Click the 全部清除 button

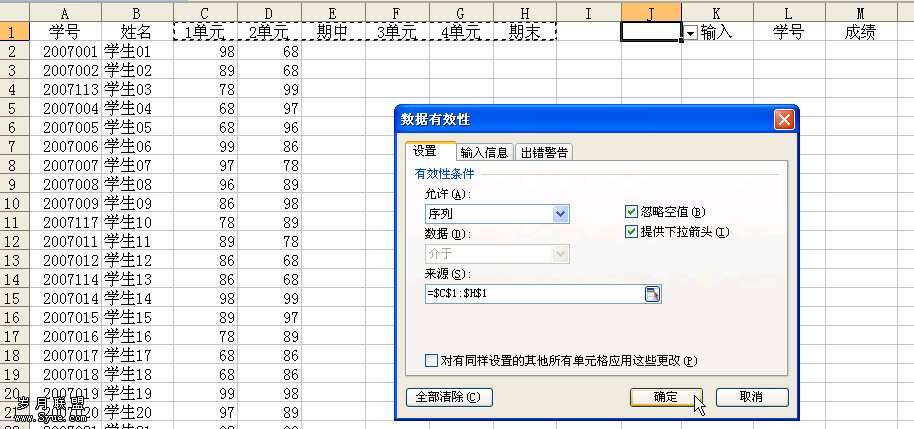[449, 398]
